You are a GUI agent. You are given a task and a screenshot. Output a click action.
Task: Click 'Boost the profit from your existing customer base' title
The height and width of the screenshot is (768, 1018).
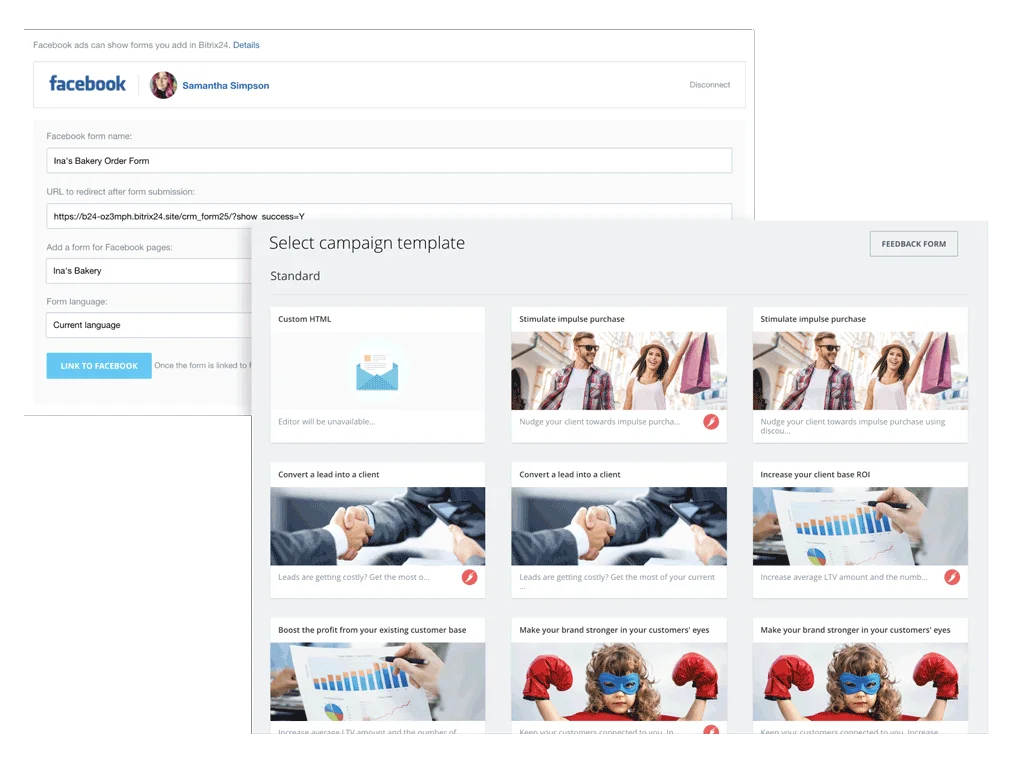point(372,630)
